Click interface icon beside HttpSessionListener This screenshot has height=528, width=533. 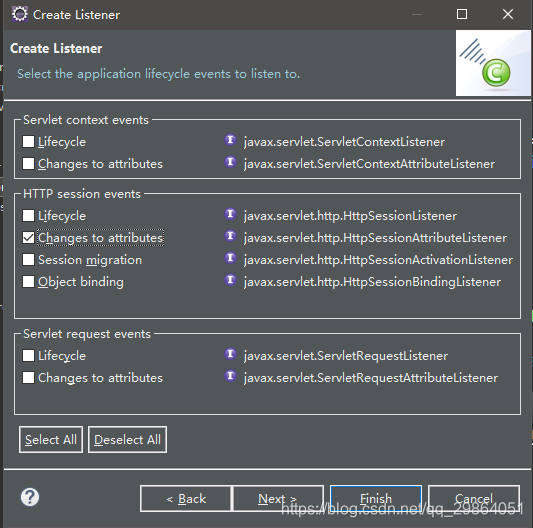230,214
